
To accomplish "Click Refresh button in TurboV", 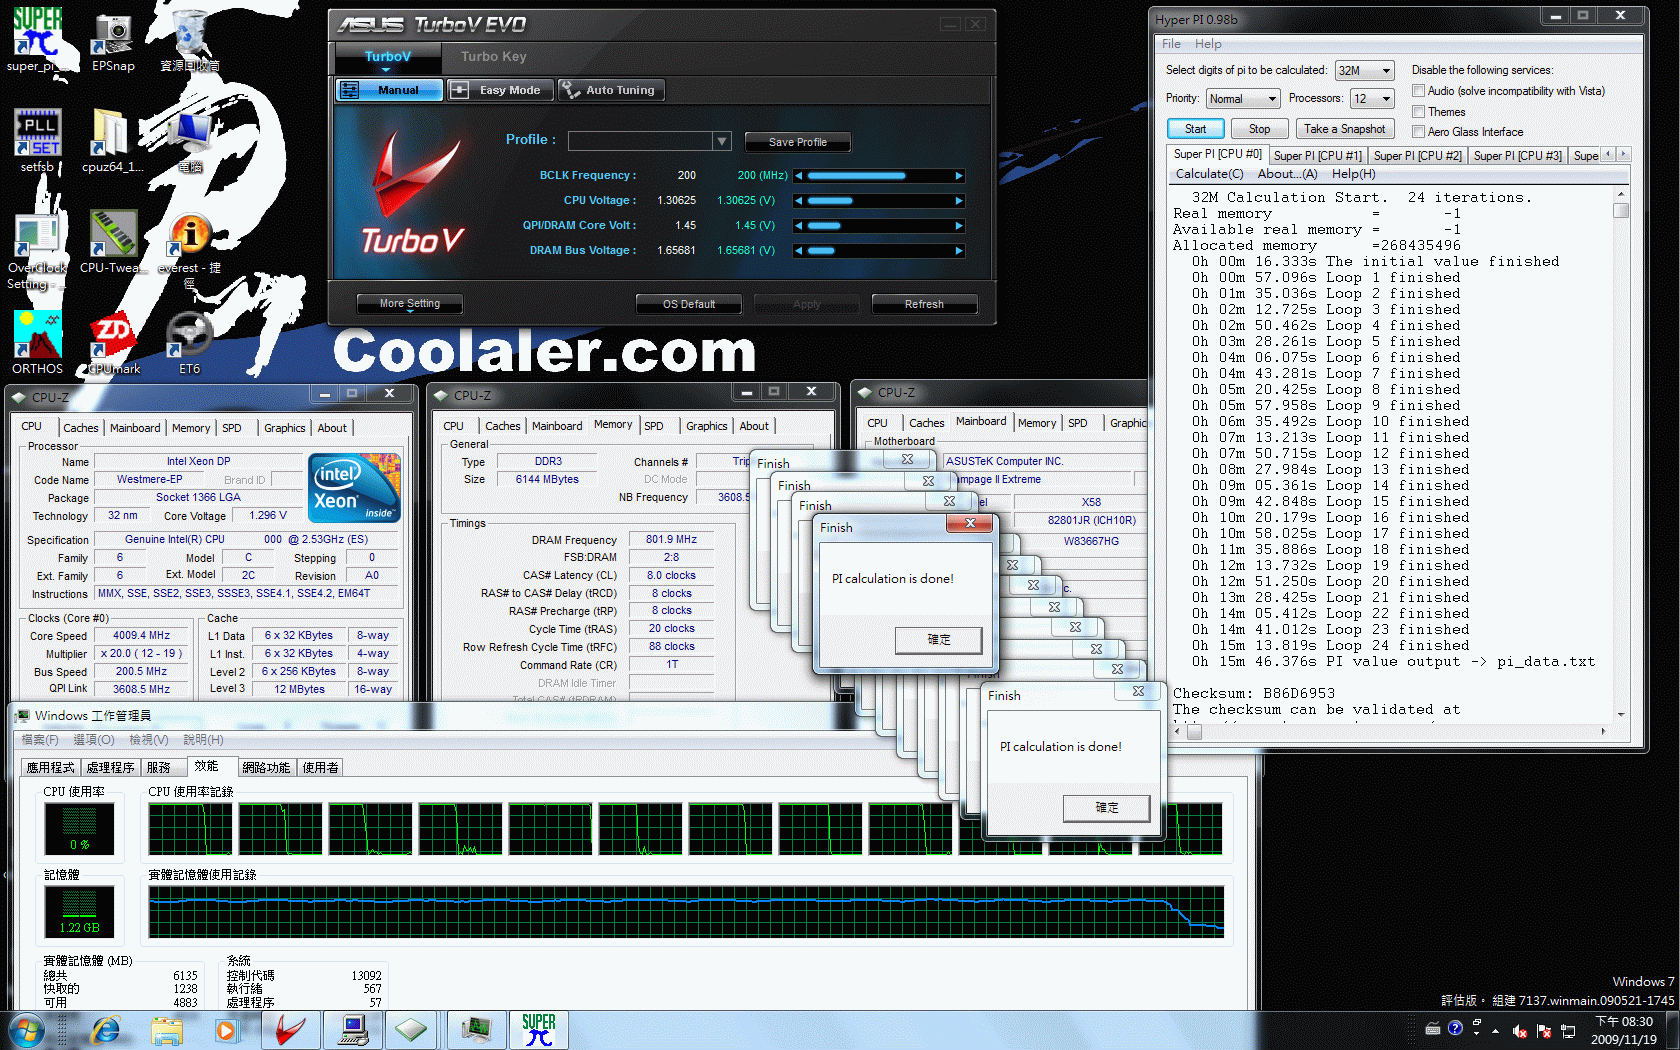I will pos(924,304).
